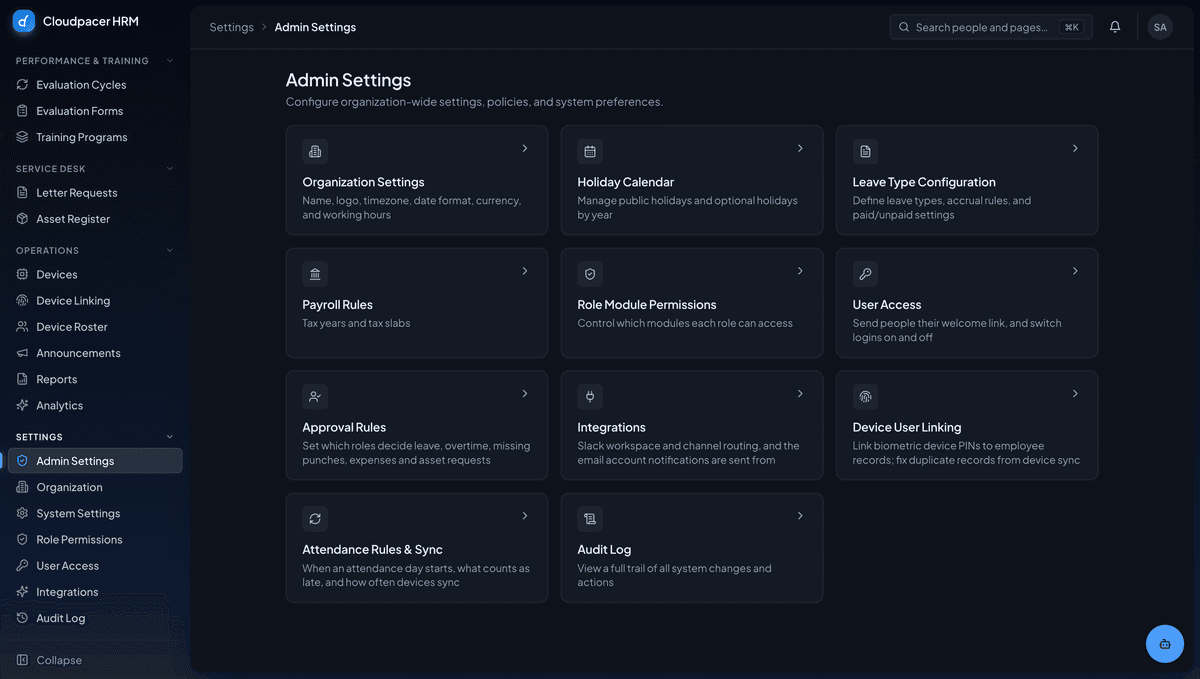Click "Tax years and tax slabs" text
Screen dimensions: 1200x679
[356, 323]
